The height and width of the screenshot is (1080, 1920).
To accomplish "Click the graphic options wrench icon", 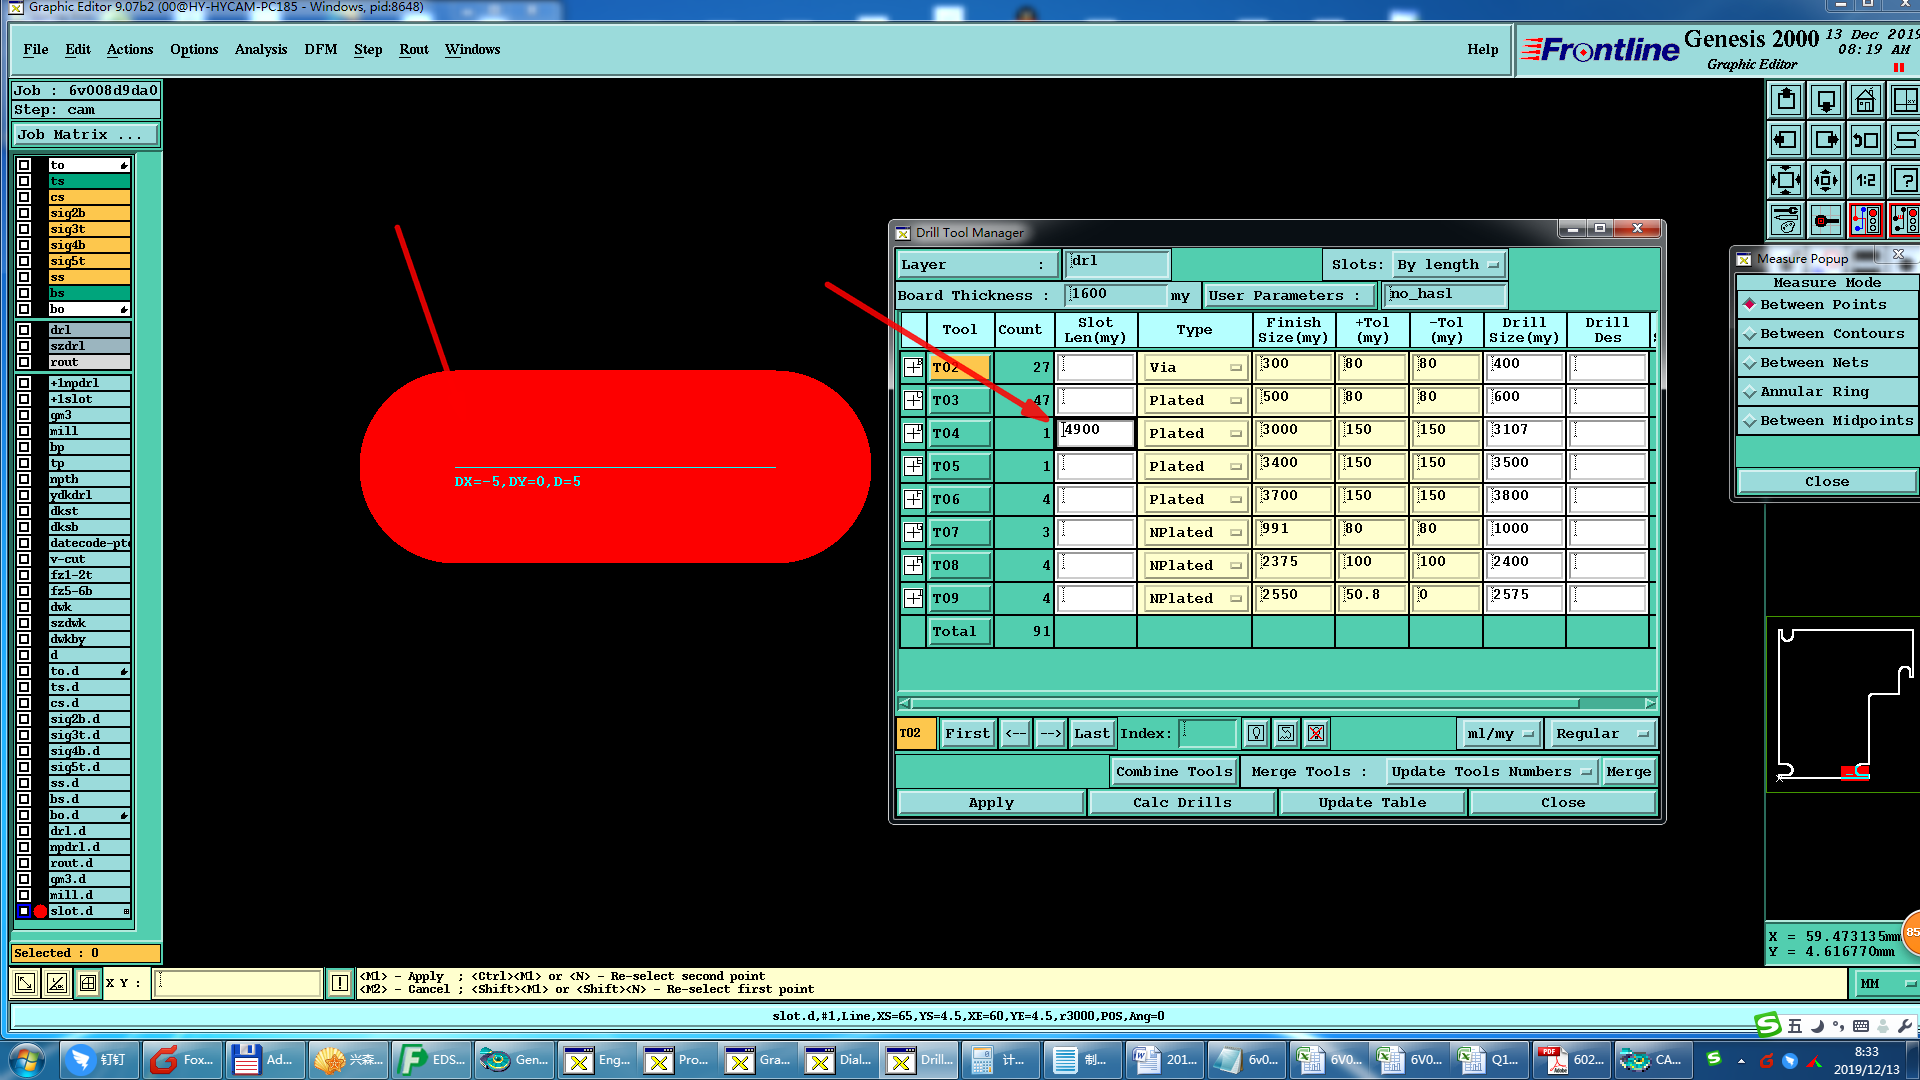I will (1786, 220).
